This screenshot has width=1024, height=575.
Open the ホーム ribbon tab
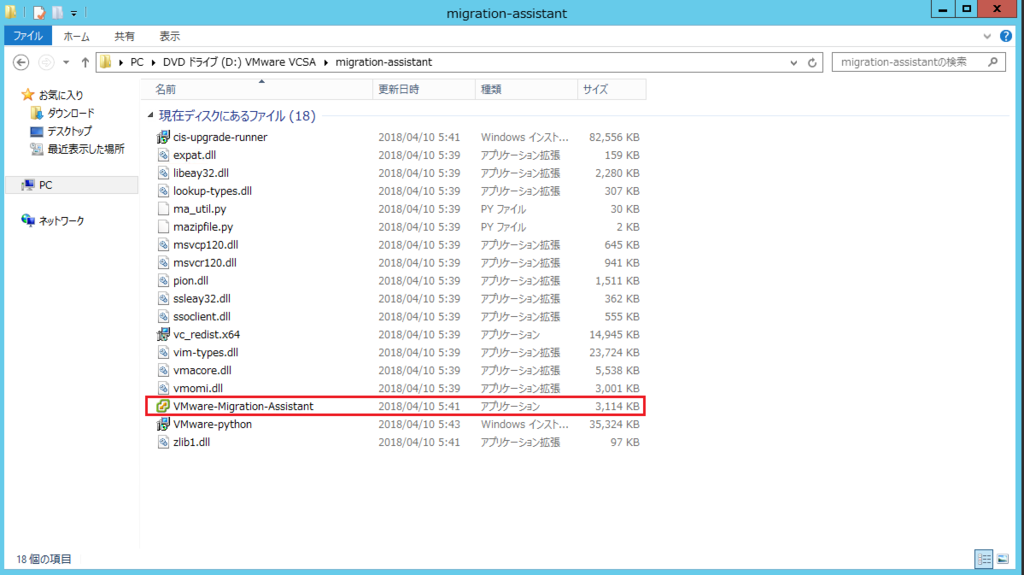click(76, 36)
